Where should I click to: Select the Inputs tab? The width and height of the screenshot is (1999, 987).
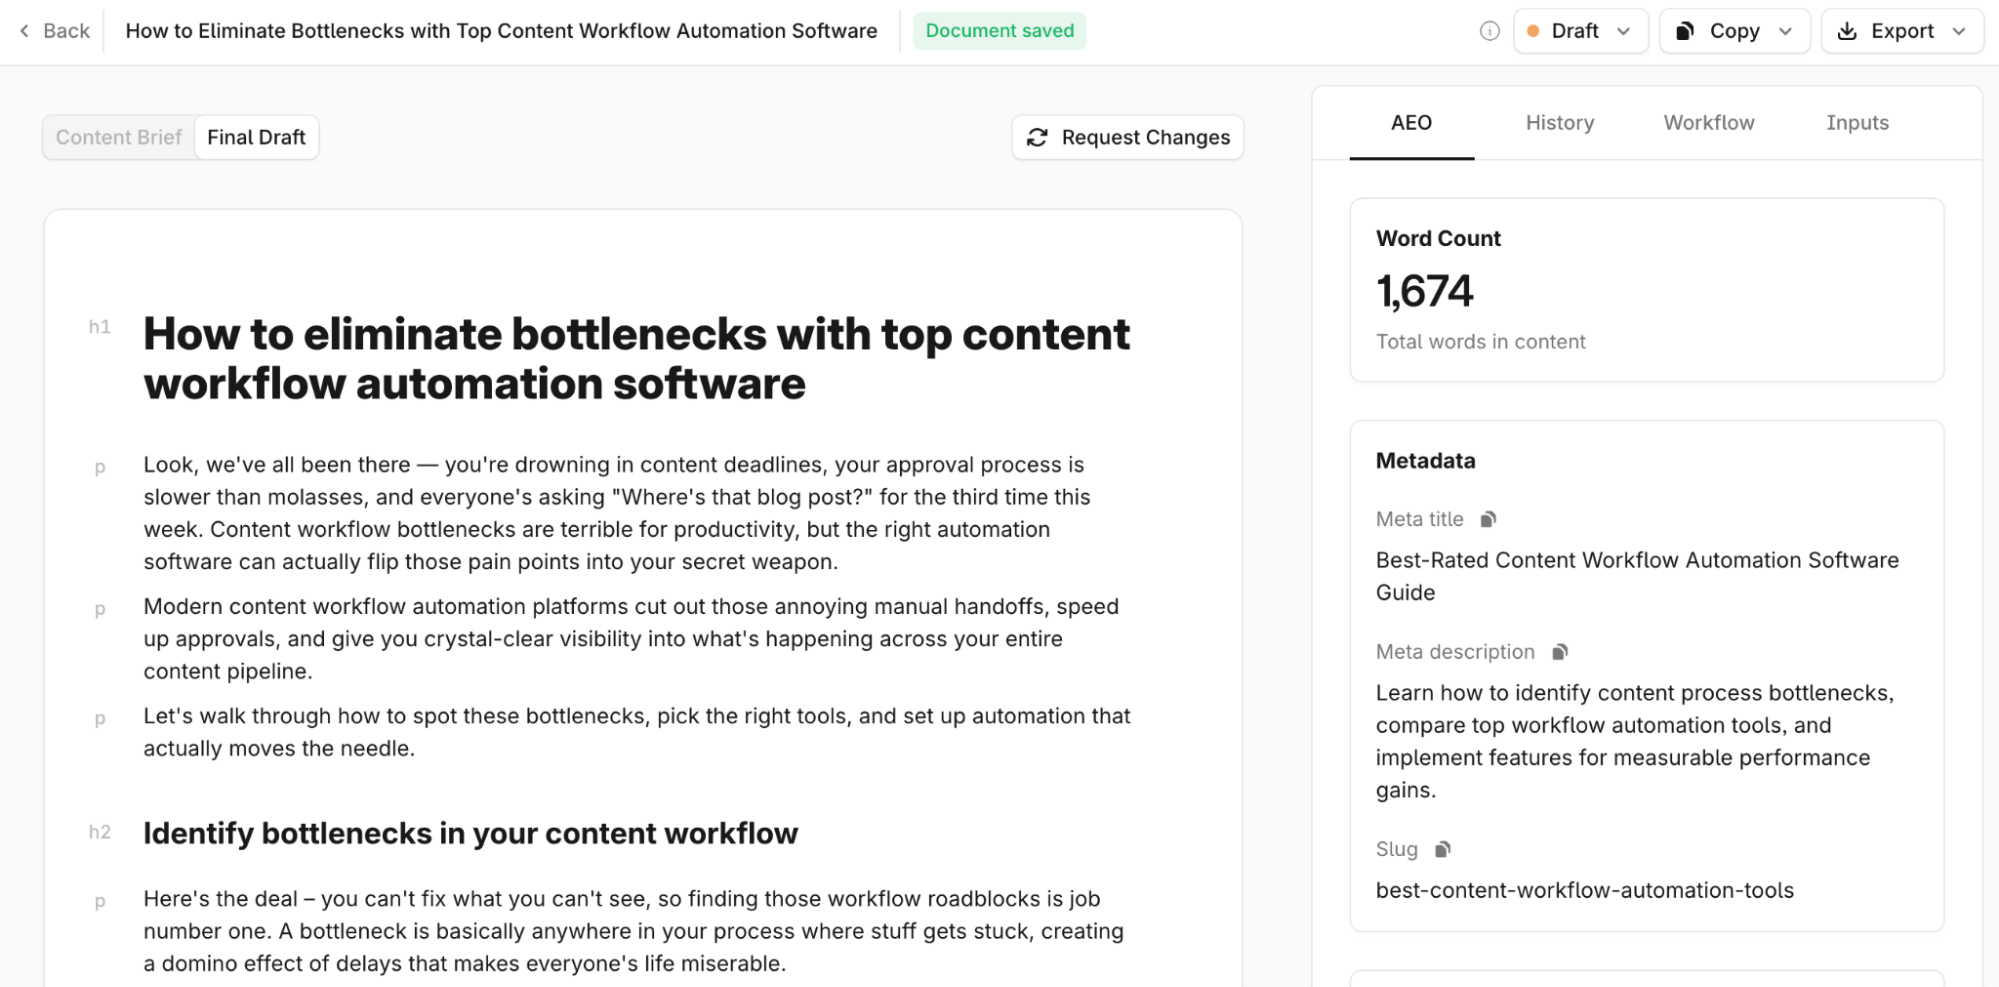[1857, 123]
